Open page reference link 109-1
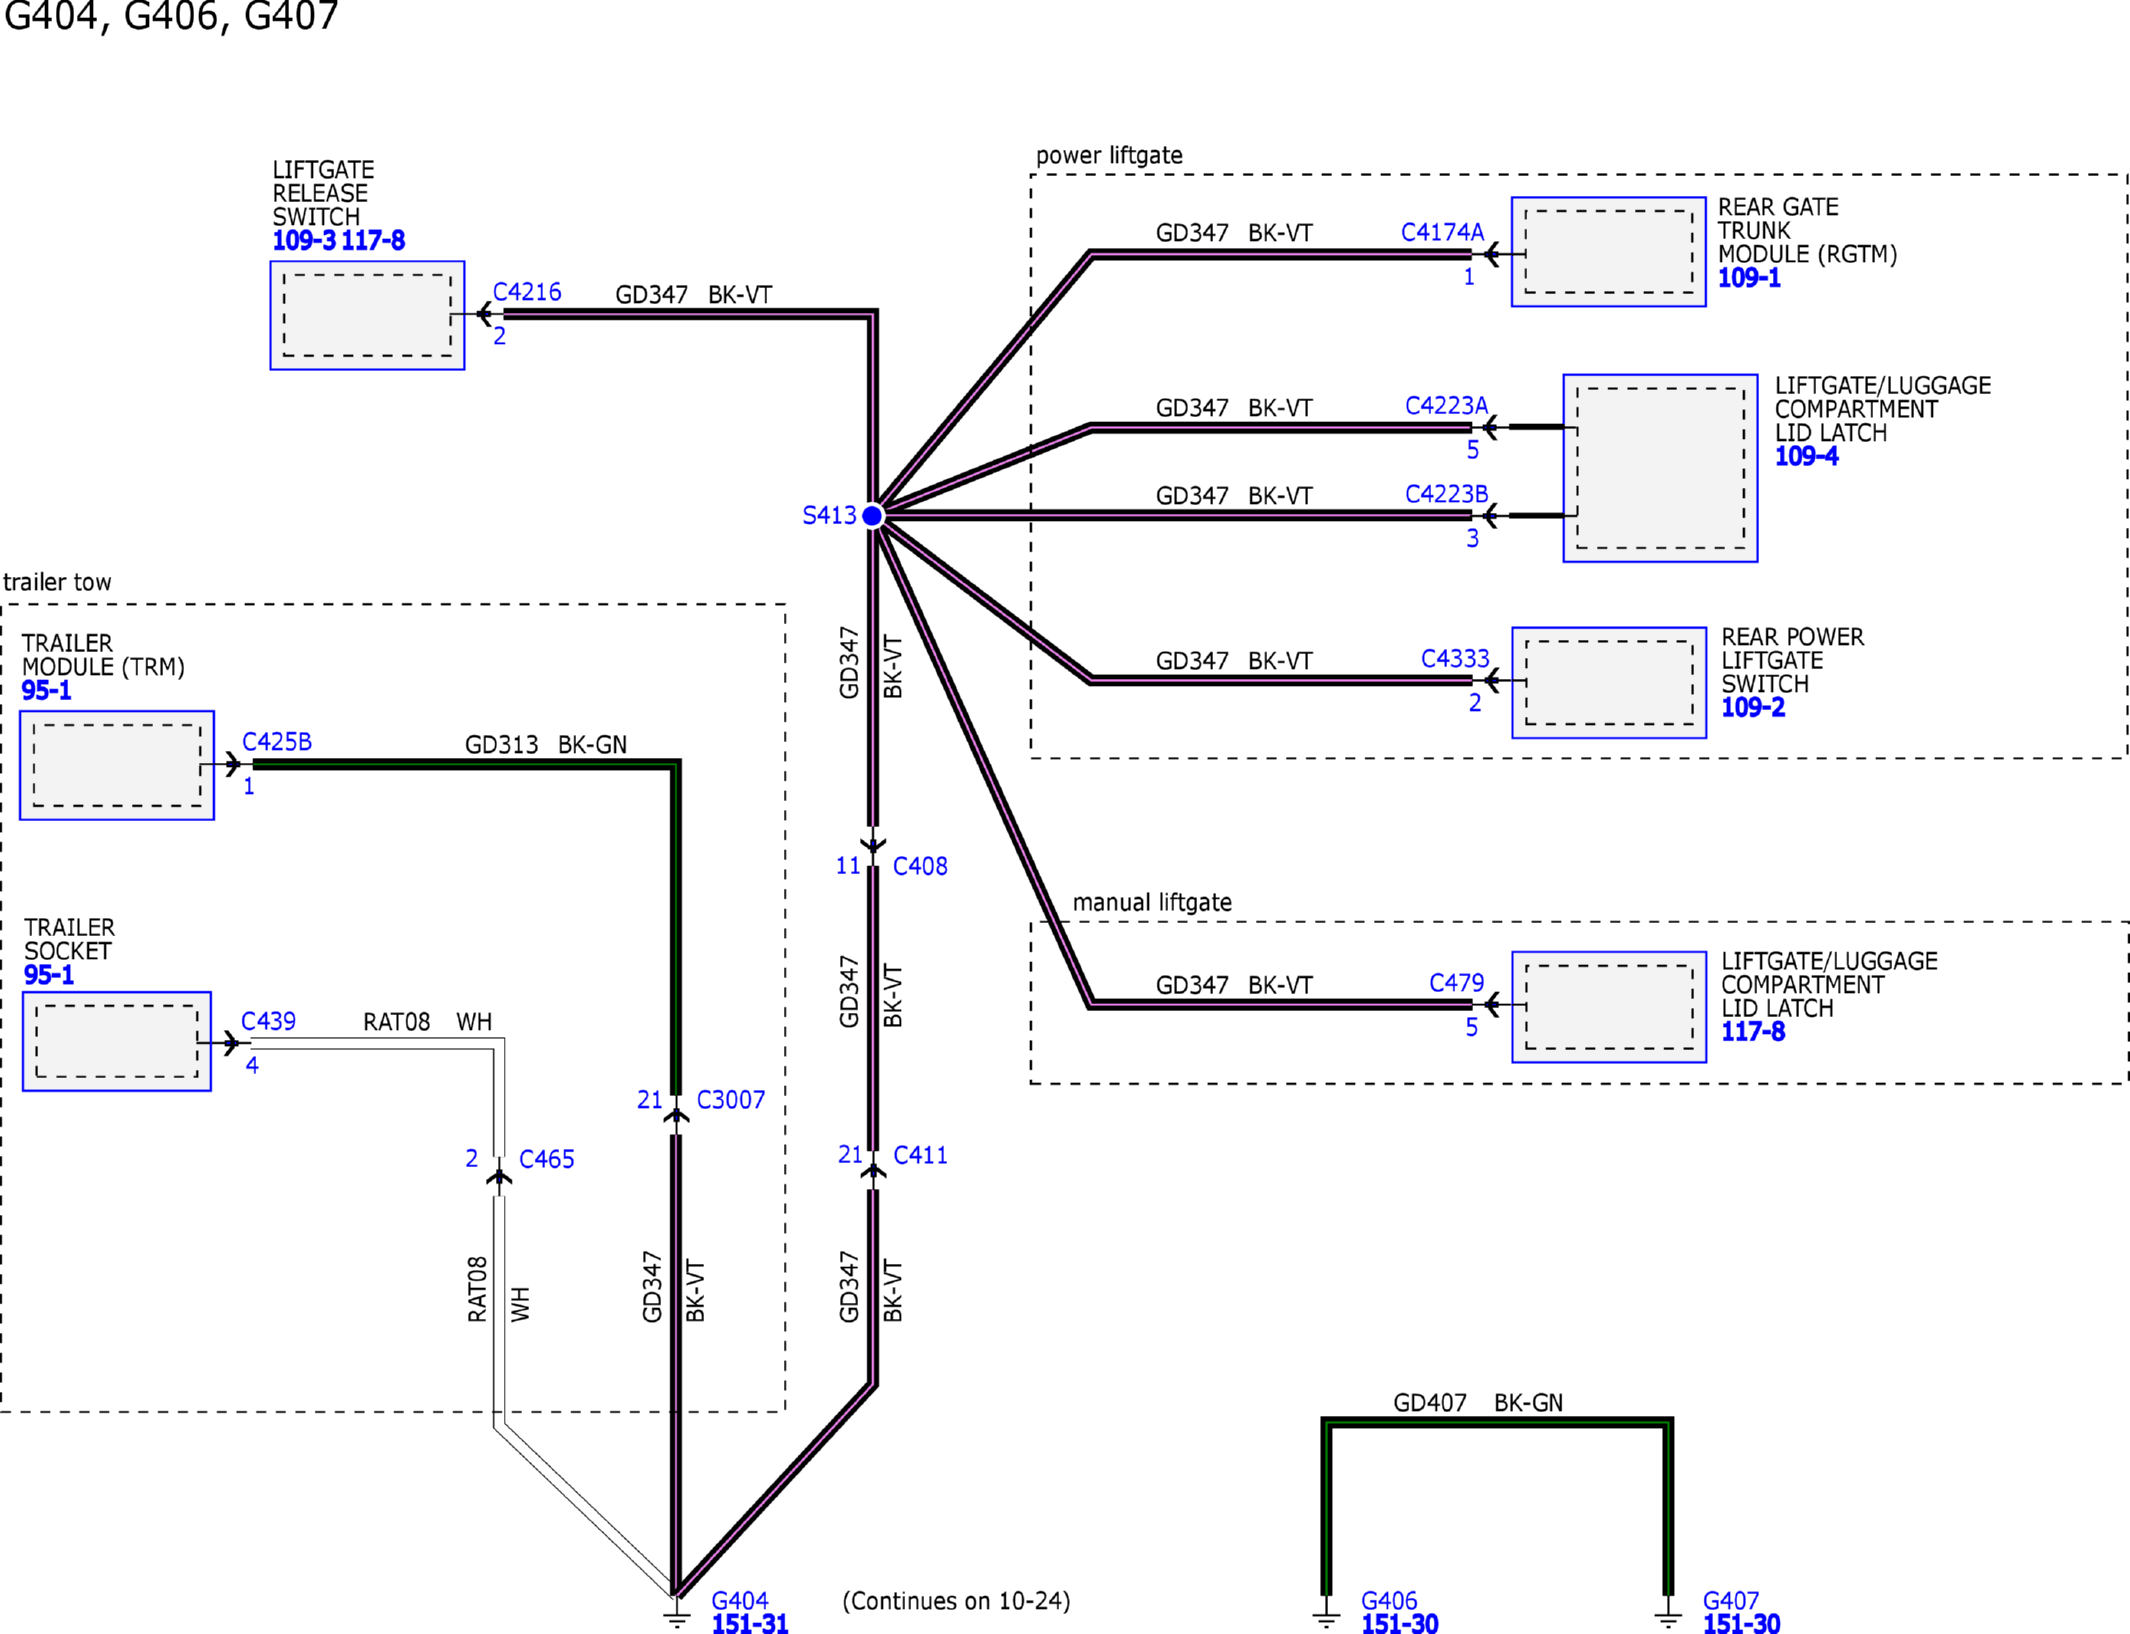This screenshot has height=1634, width=2130. pyautogui.click(x=1748, y=278)
